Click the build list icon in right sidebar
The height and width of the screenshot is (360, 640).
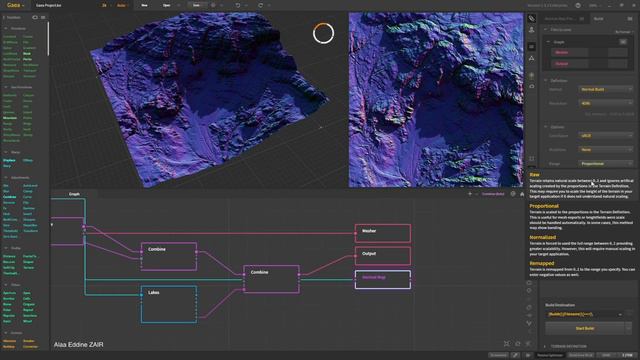click(x=531, y=47)
